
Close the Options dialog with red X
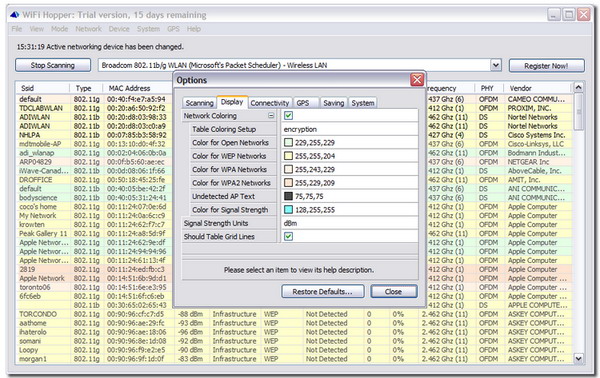(417, 80)
